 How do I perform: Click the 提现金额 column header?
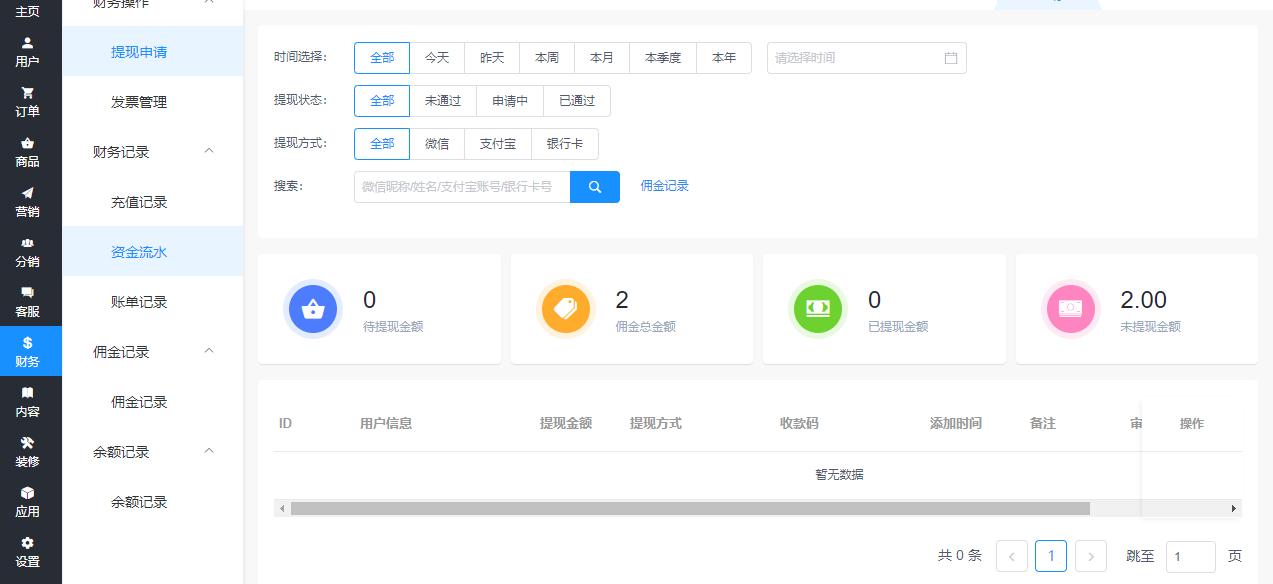566,423
